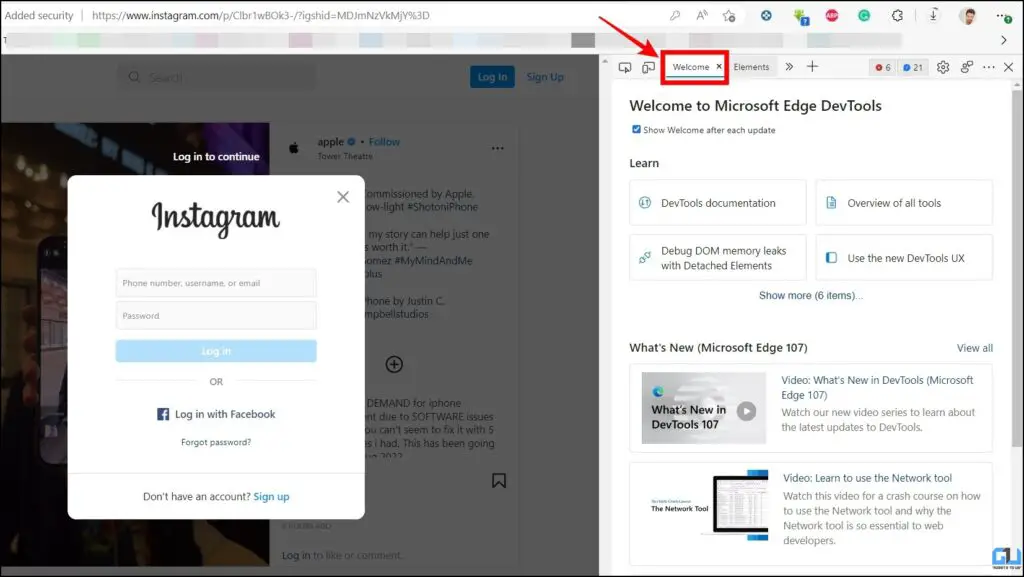Image resolution: width=1024 pixels, height=577 pixels.
Task: Click the green extension icon with badge
Action: click(x=801, y=16)
